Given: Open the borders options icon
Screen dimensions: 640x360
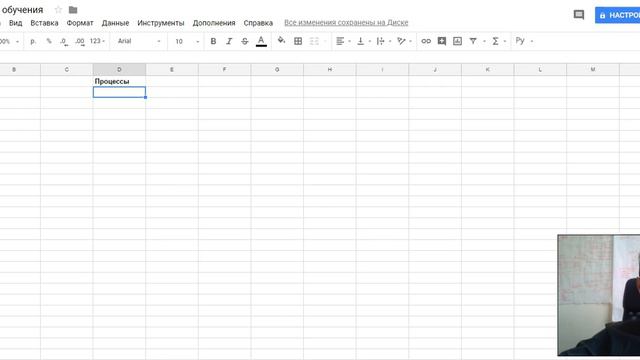Looking at the screenshot, I should pos(298,41).
